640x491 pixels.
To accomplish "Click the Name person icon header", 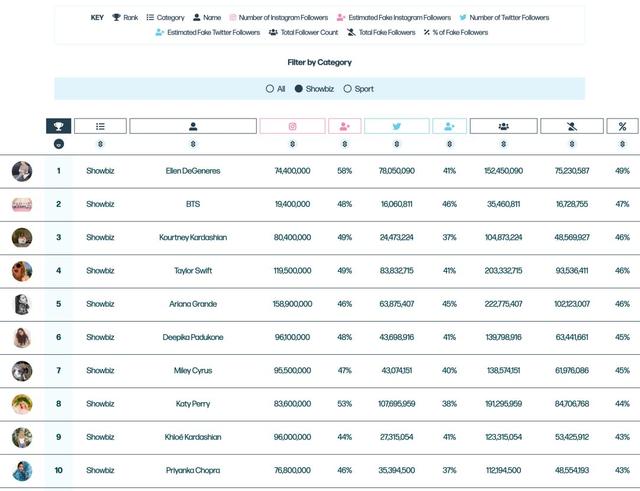I will point(193,126).
